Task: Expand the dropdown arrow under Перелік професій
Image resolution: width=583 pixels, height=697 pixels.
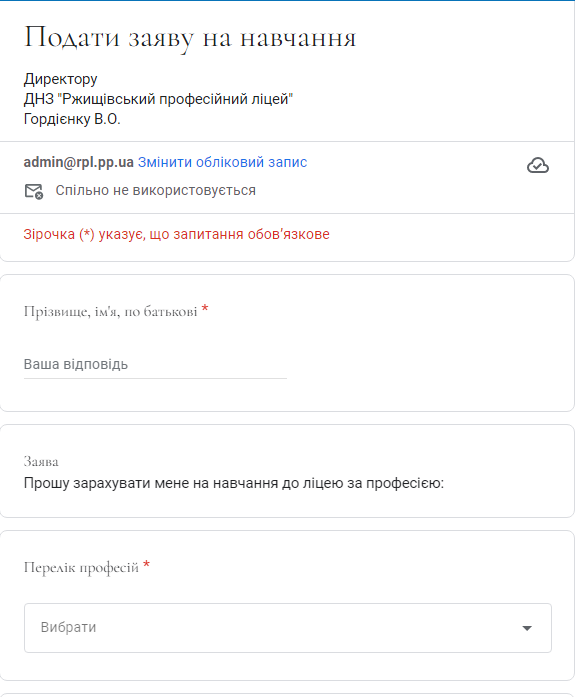Action: point(527,628)
